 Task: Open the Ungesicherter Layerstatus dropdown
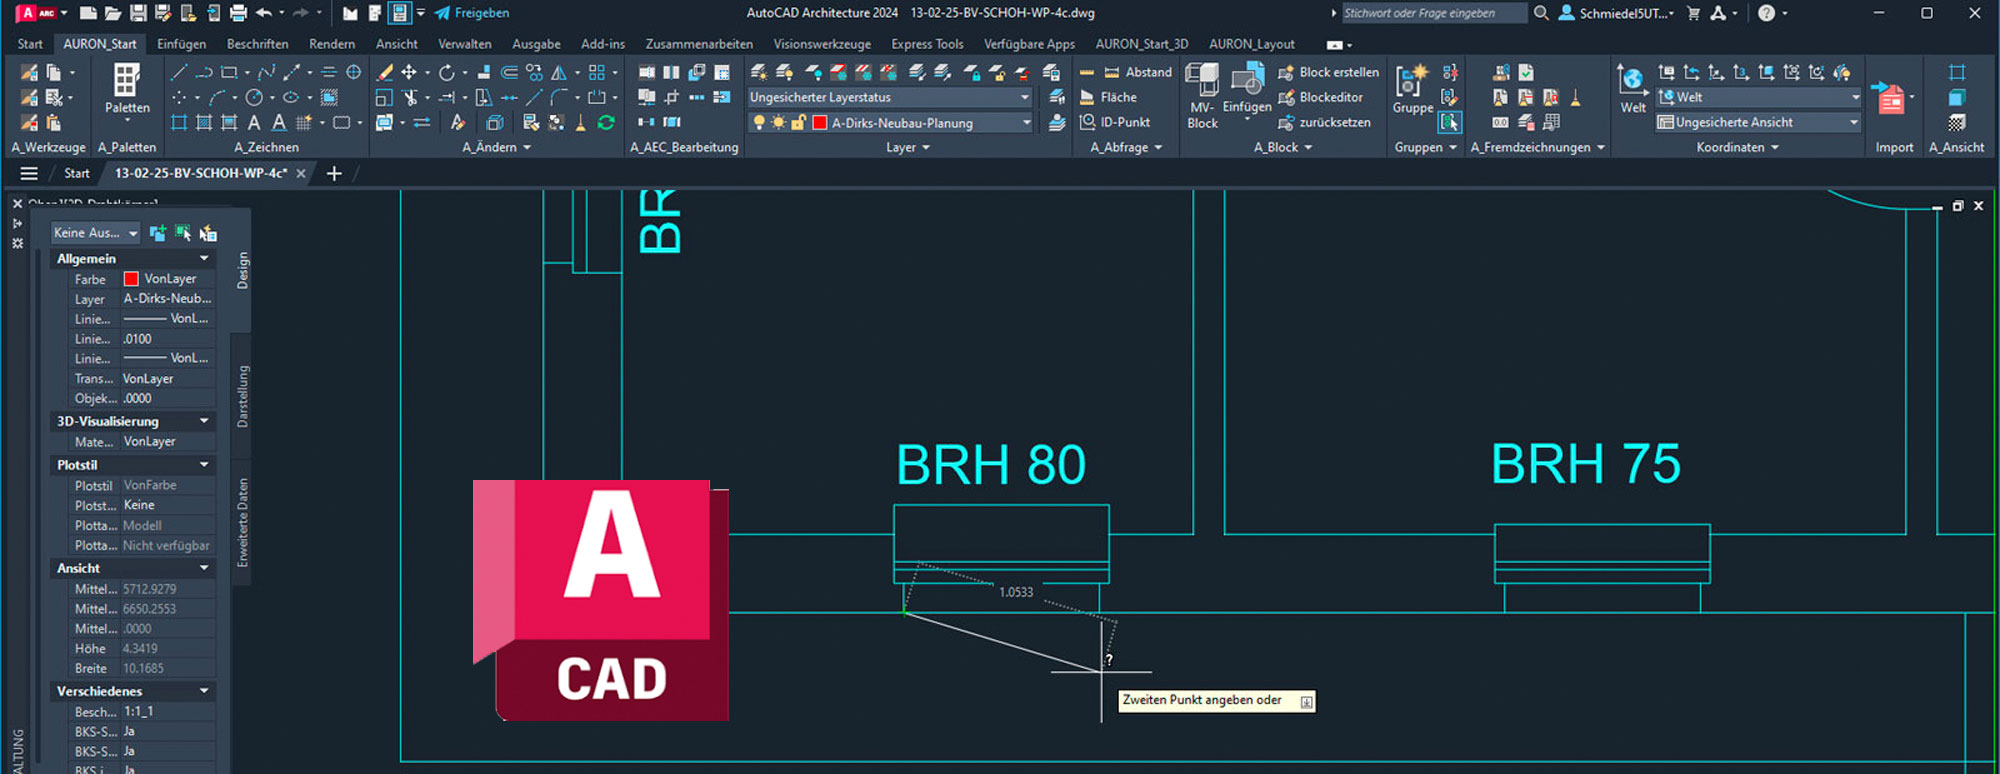[890, 97]
